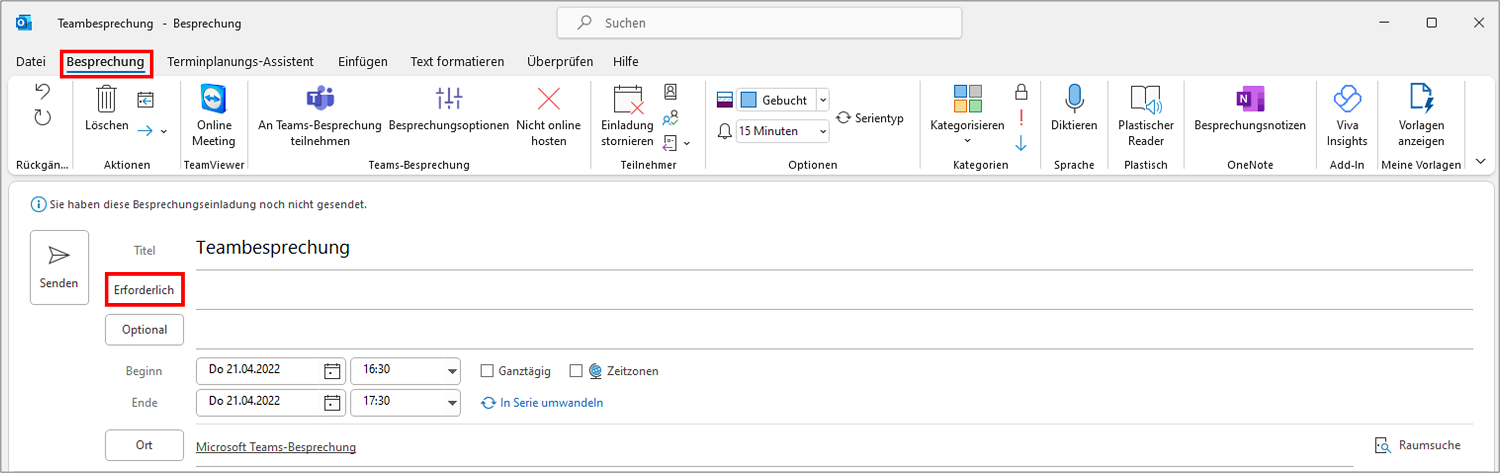Join via An Teams-Besprechung teilnehmen

320,116
